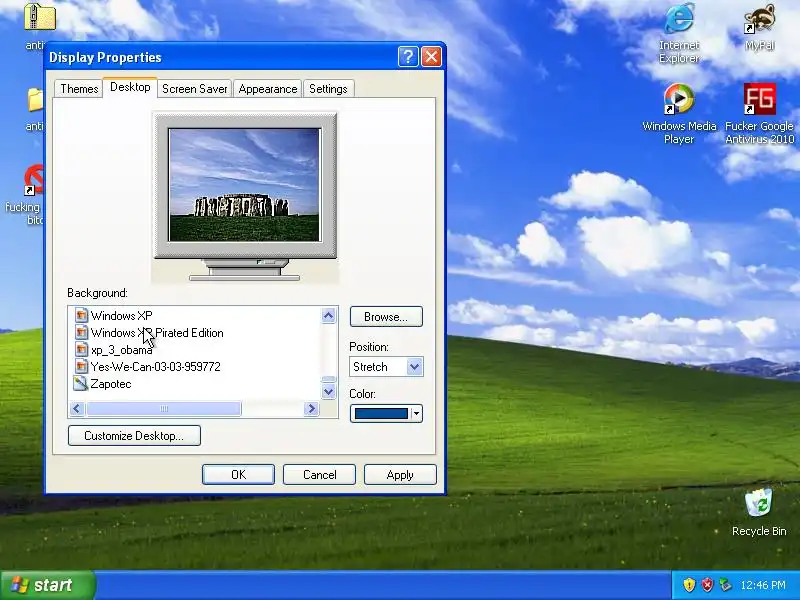Click the Browse... button
Screen dimensions: 800x600
386,317
